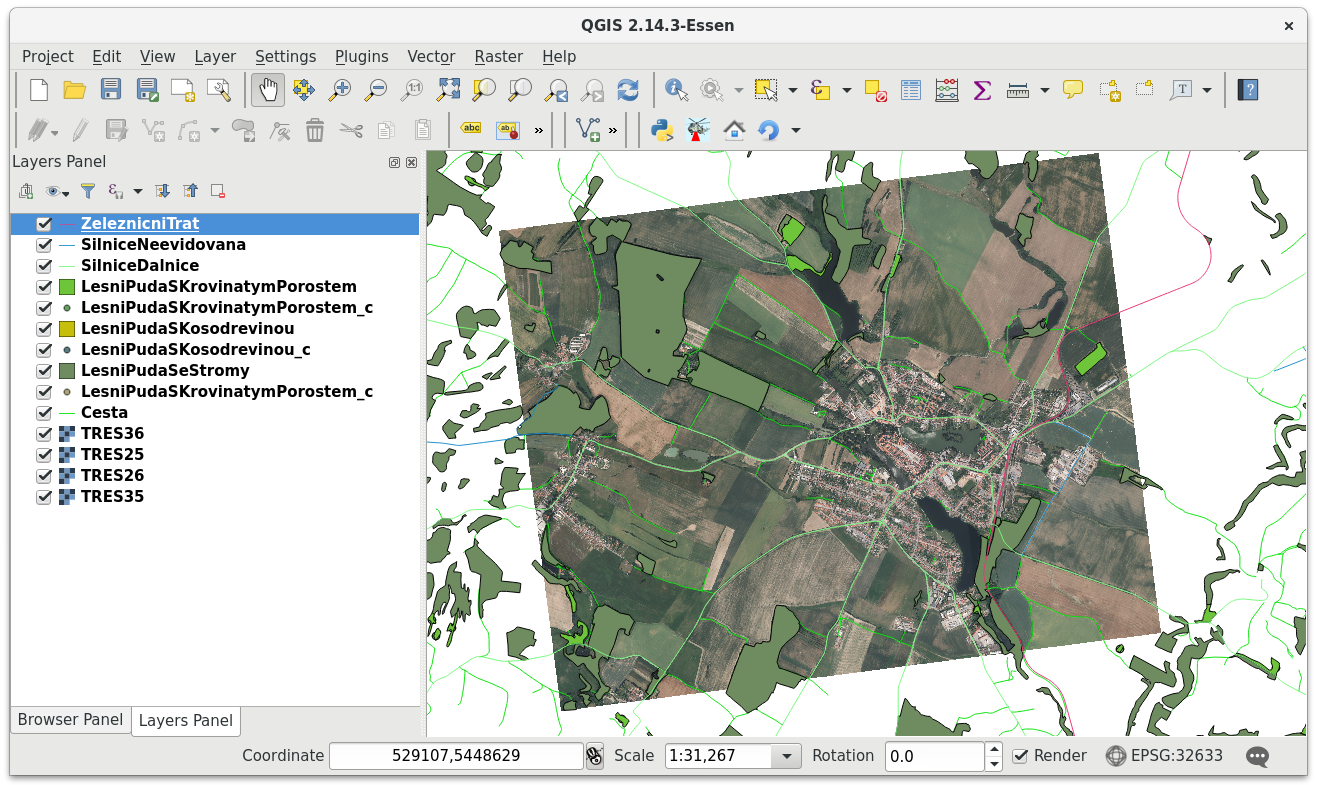Filter legend by map content funnel icon
Screen dimensions: 1317x785
click(88, 191)
